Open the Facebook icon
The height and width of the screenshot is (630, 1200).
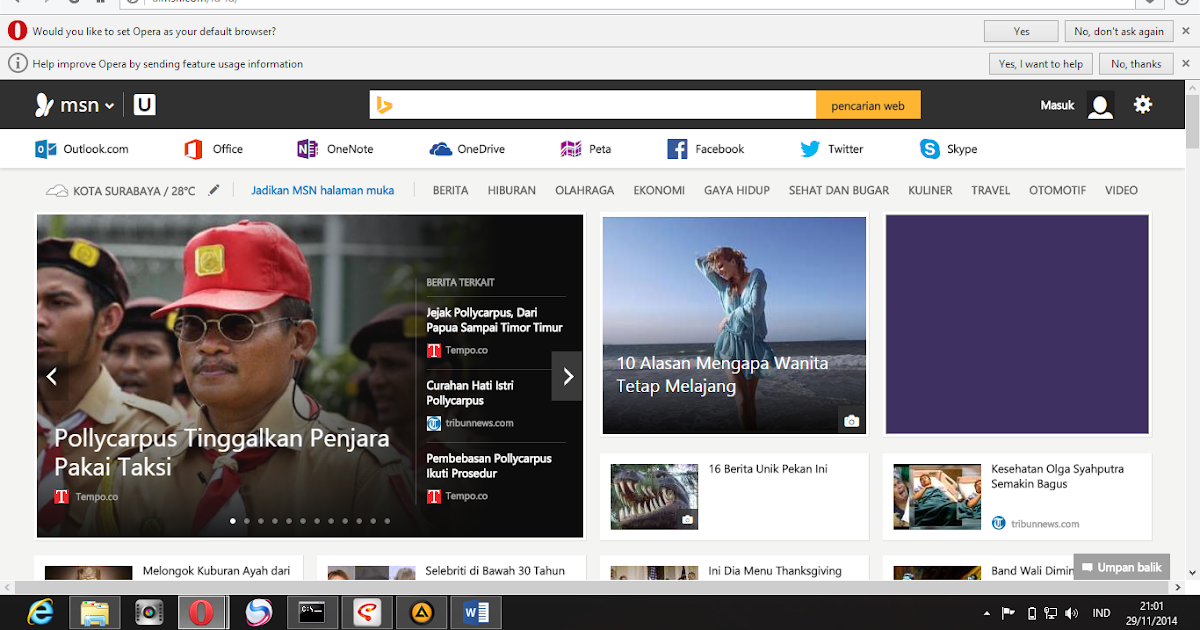677,149
